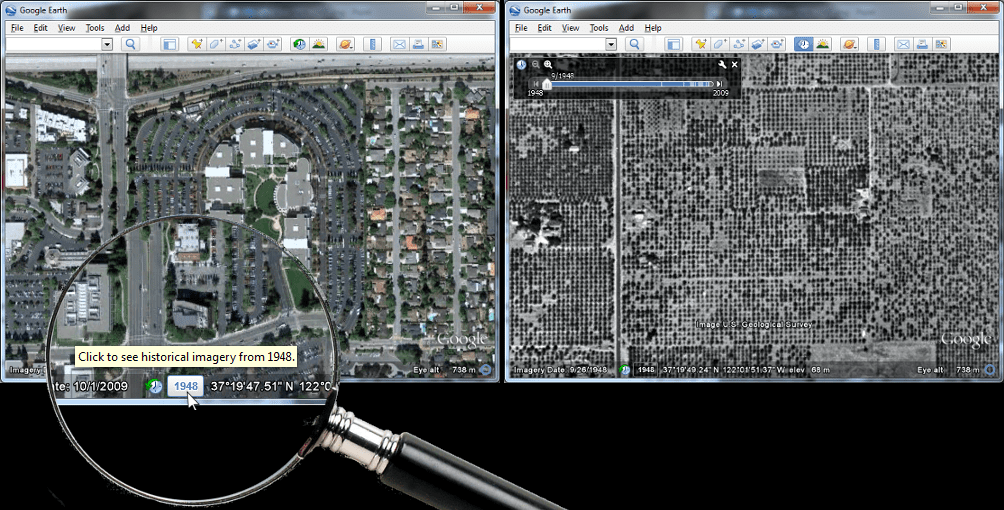Add polygon tool in right window
Image resolution: width=1004 pixels, height=510 pixels.
(x=720, y=44)
